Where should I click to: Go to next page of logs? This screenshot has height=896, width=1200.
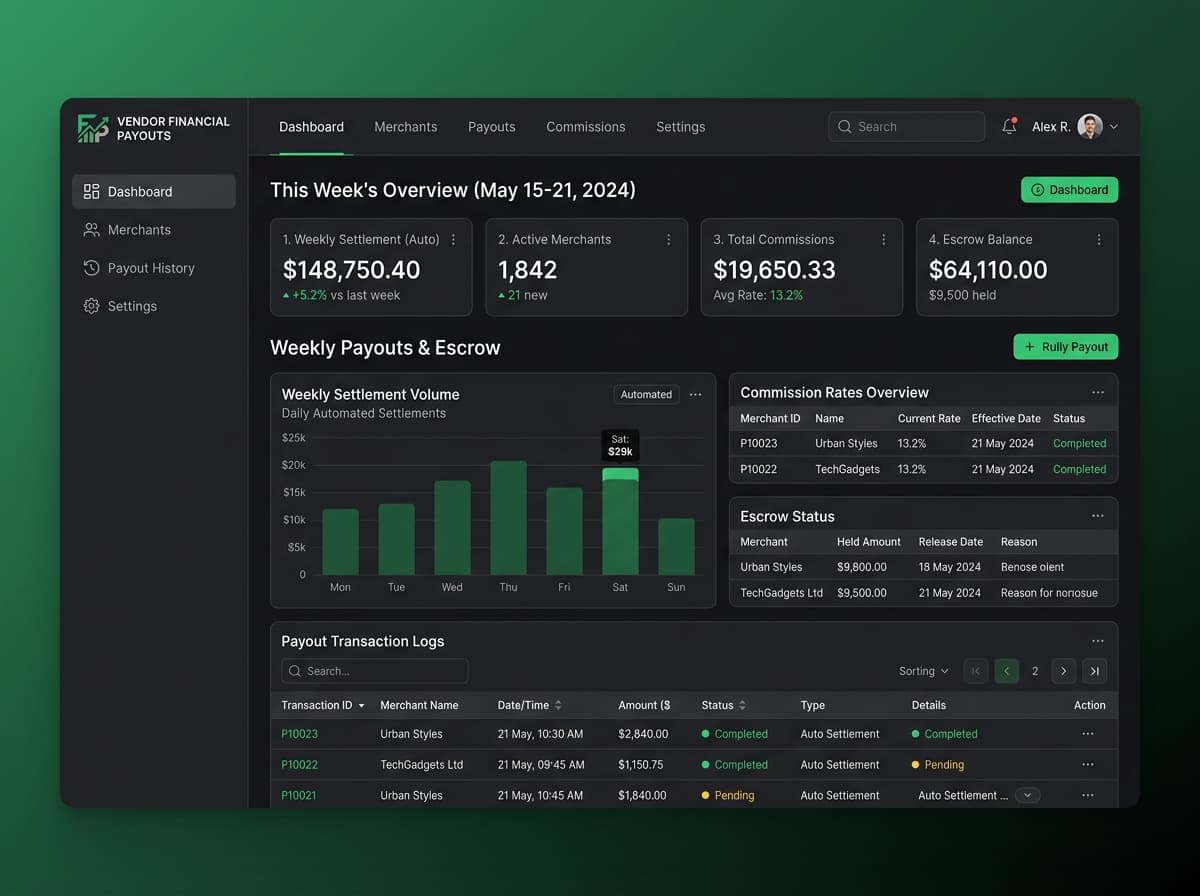(1064, 671)
